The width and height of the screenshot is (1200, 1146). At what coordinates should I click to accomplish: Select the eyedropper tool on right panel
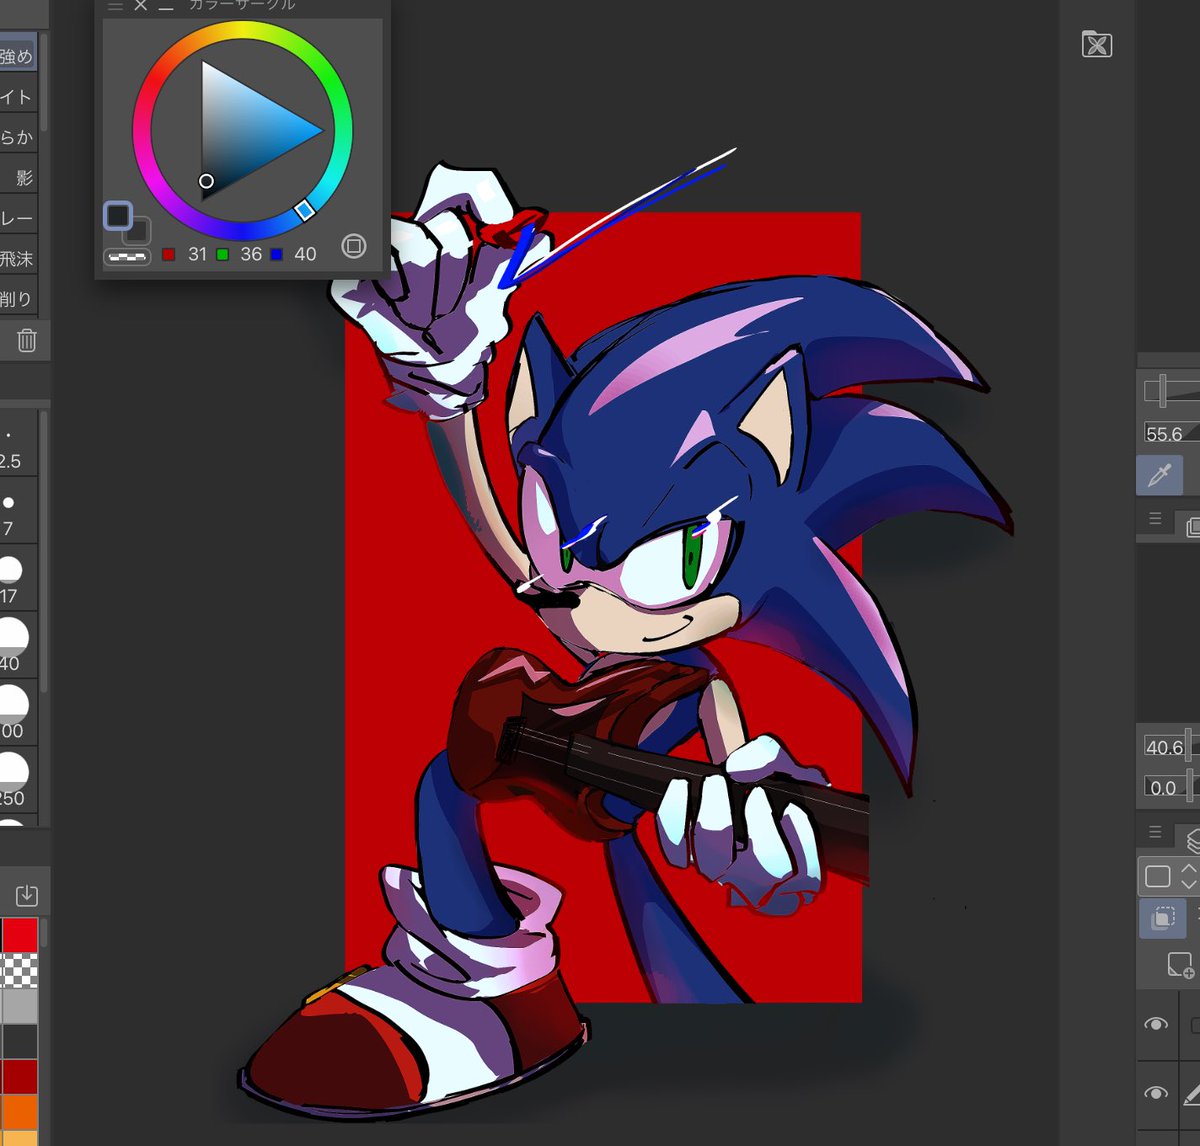tap(1159, 475)
